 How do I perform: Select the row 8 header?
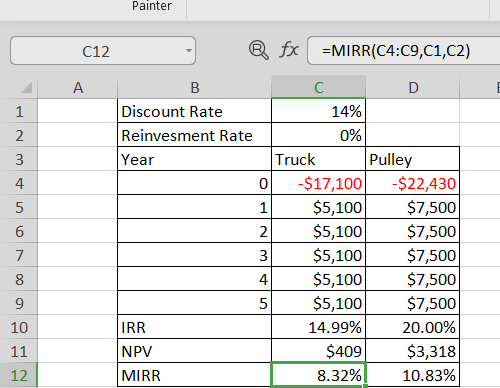pyautogui.click(x=19, y=279)
